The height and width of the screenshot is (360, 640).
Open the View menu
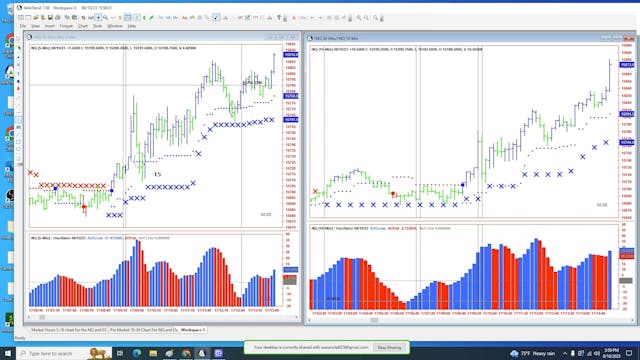(36, 26)
